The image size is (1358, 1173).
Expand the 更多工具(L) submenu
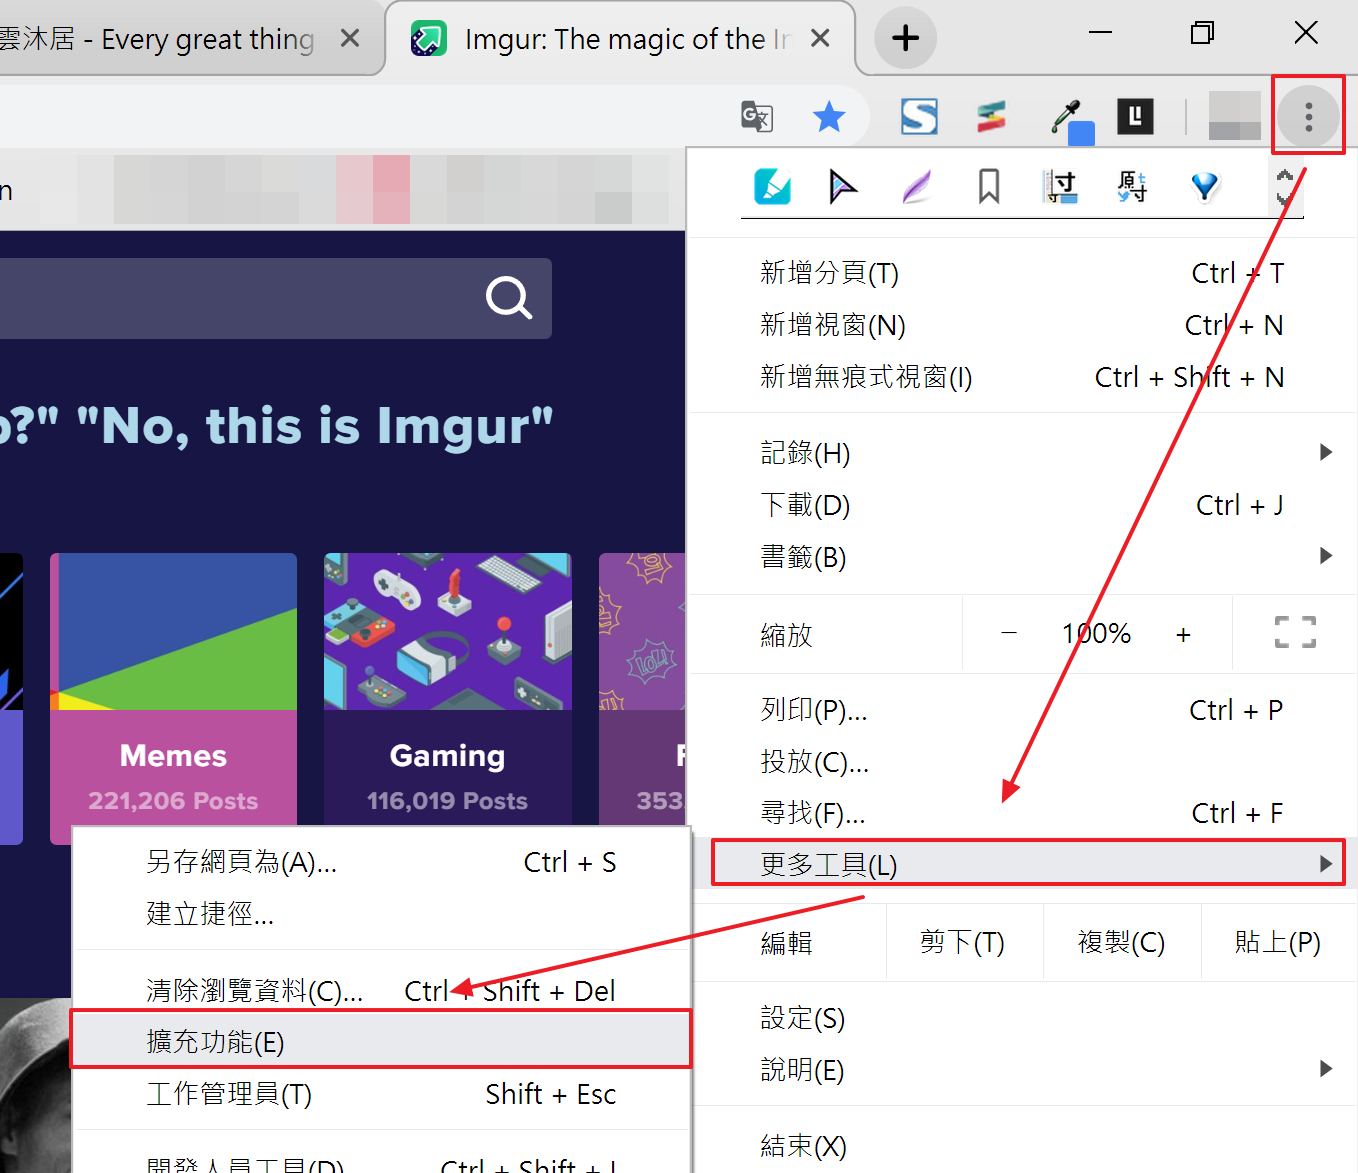(x=1022, y=864)
